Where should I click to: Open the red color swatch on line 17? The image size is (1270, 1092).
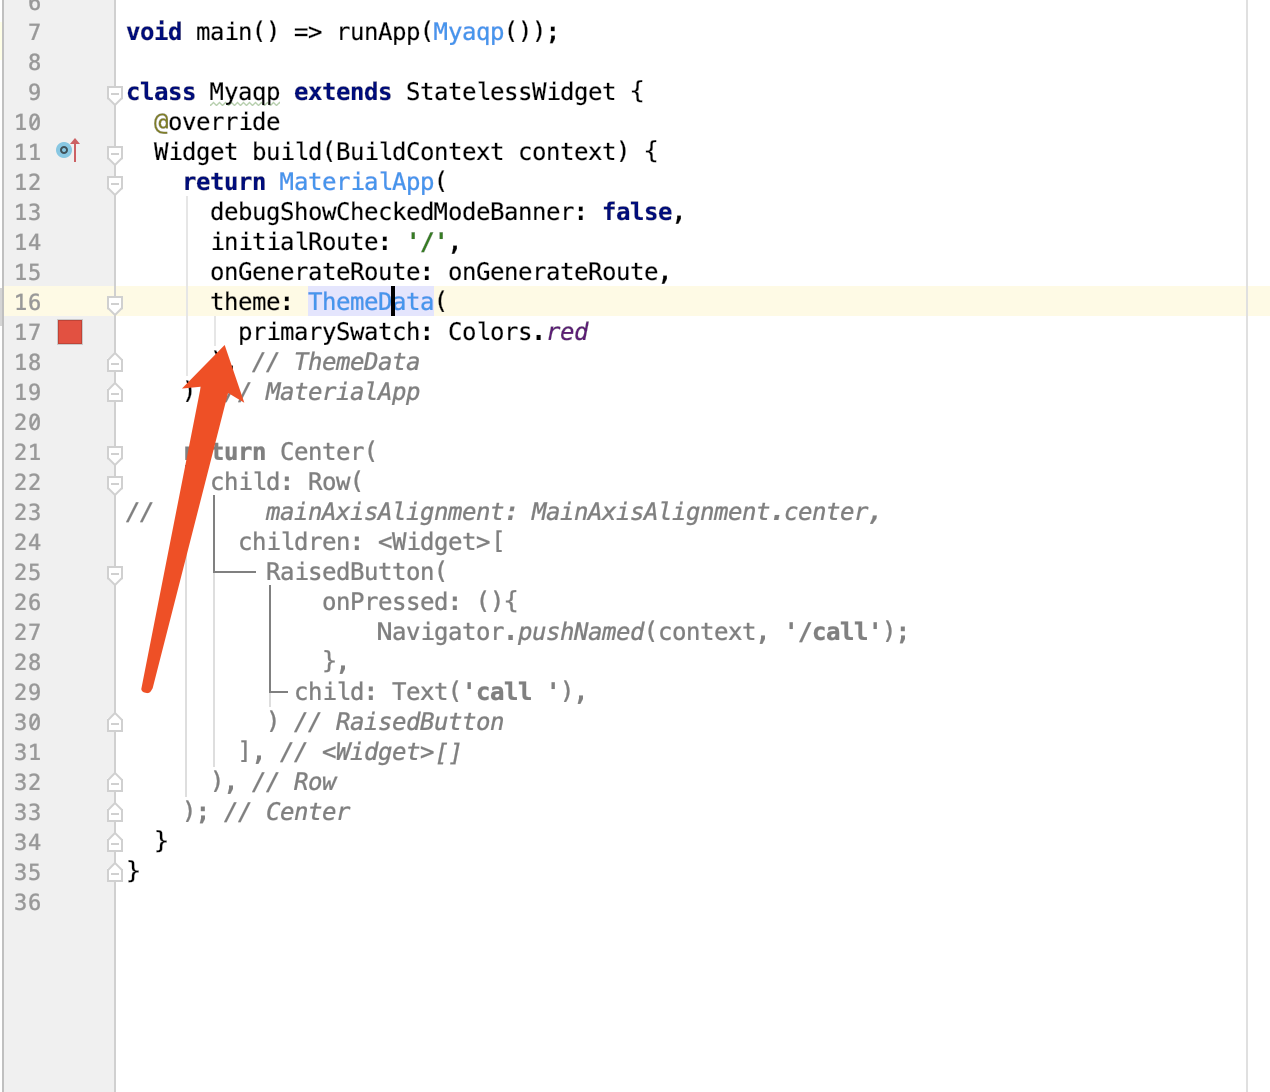[70, 332]
